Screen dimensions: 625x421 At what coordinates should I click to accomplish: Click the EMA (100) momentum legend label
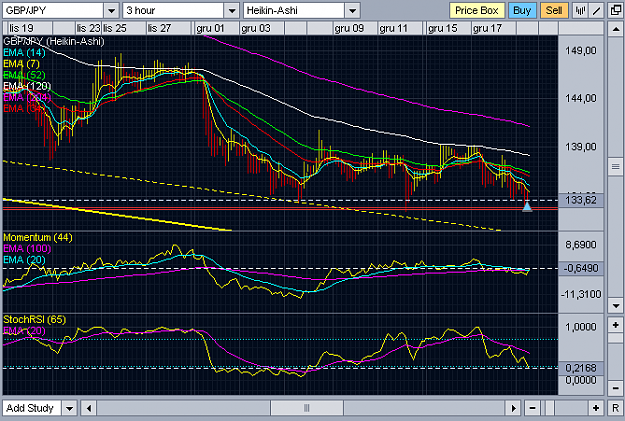(27, 249)
